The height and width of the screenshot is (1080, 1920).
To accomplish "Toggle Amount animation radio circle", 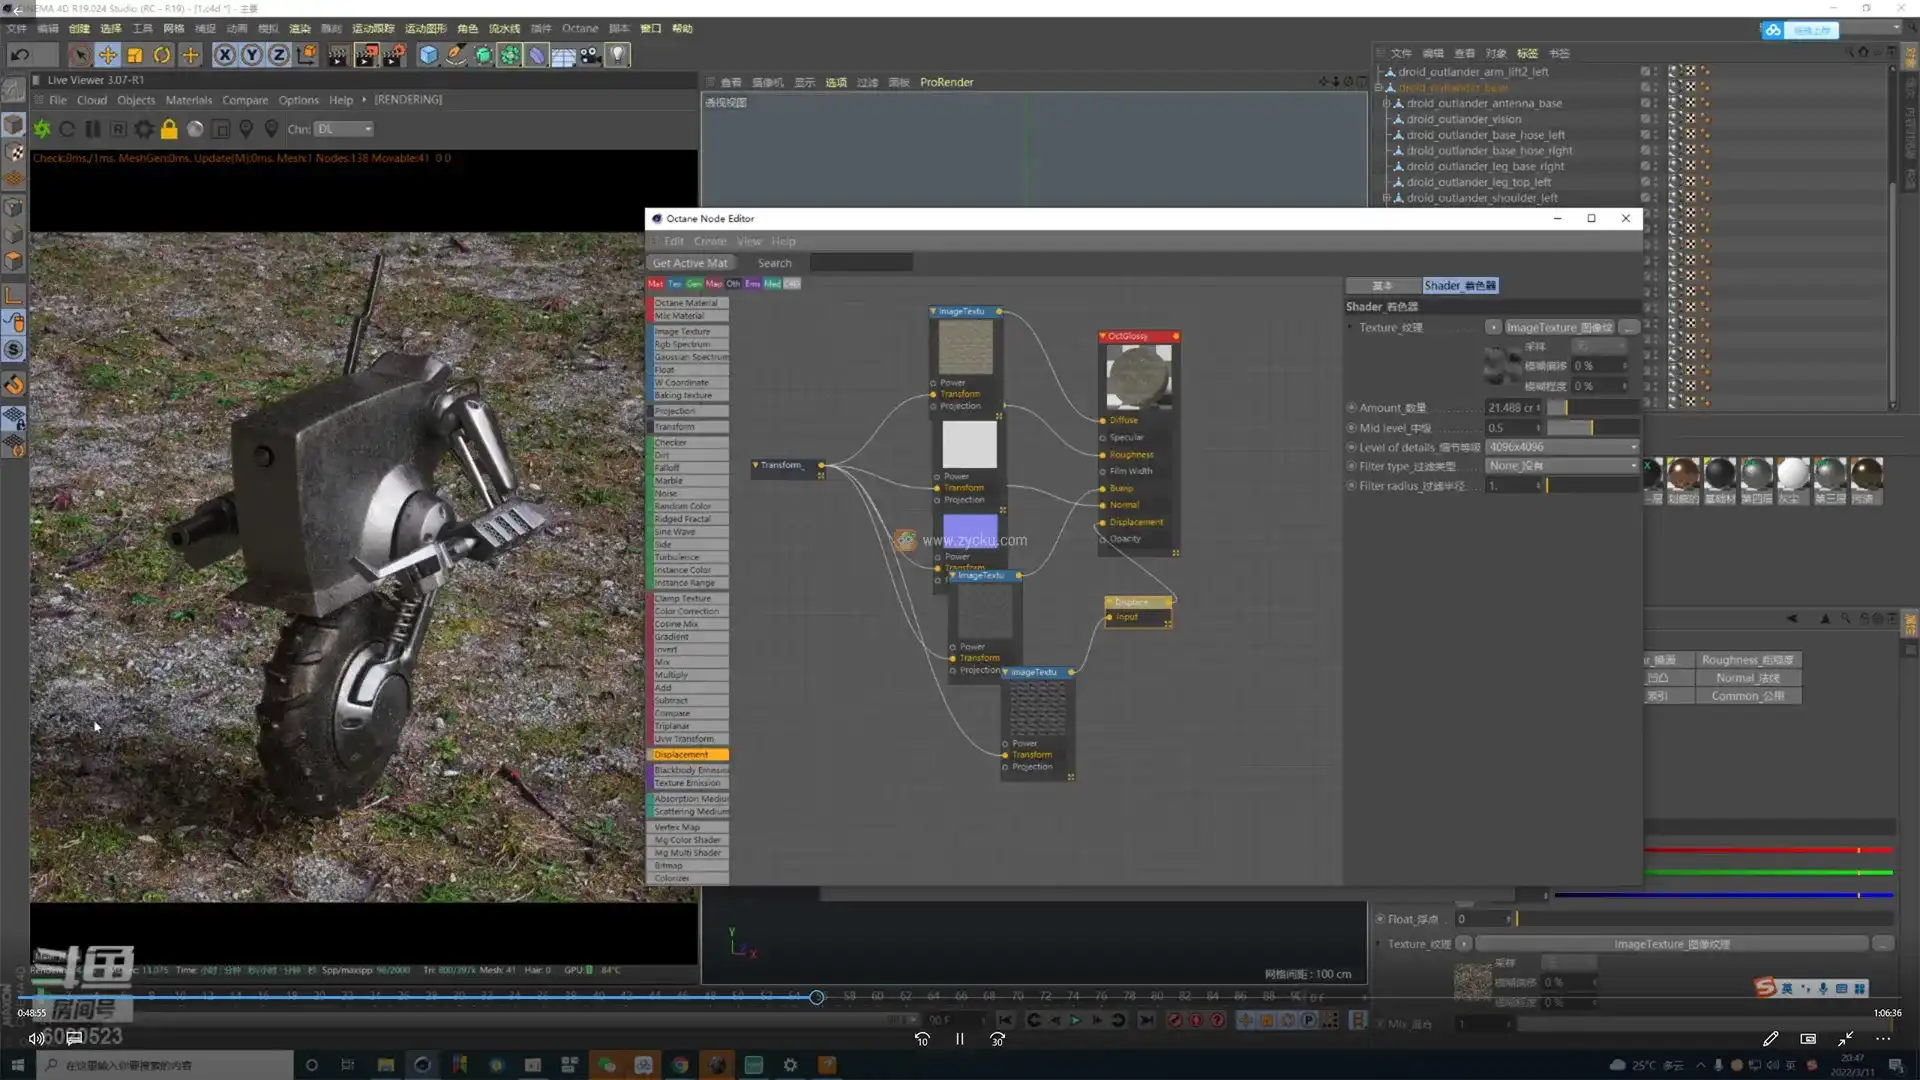I will (1351, 408).
